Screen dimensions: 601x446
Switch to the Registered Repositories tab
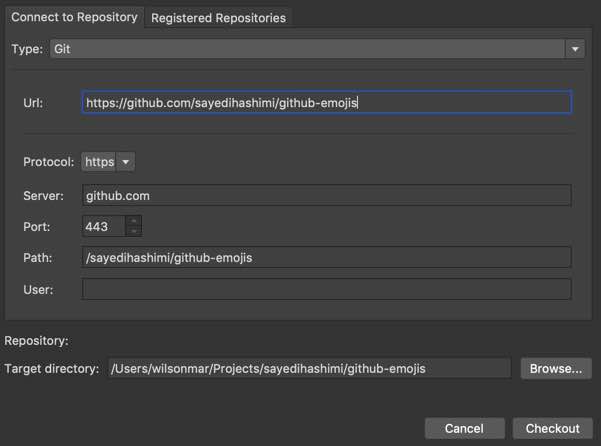[218, 18]
